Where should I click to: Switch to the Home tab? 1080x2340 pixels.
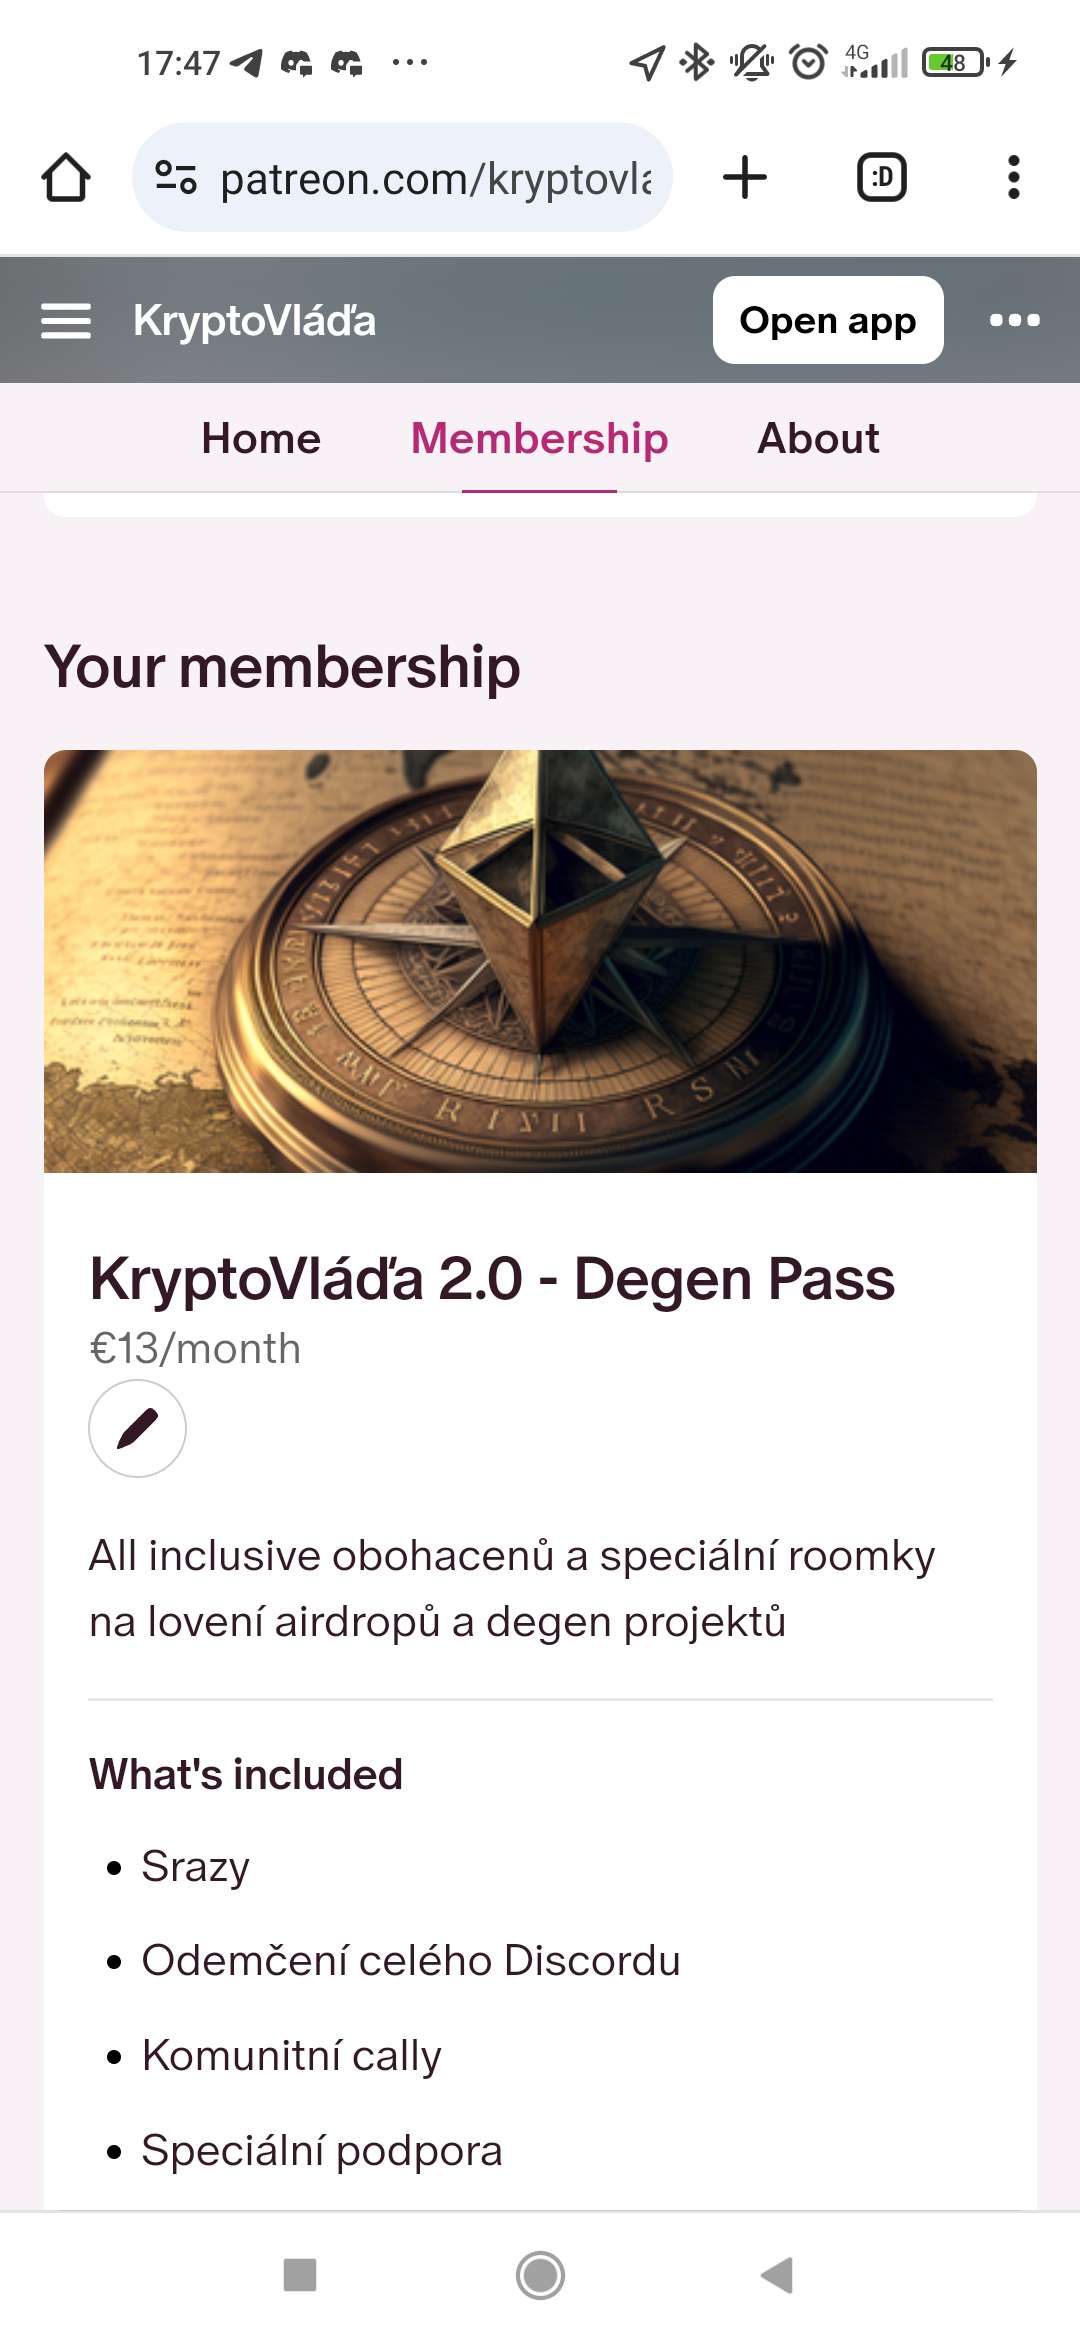tap(261, 439)
